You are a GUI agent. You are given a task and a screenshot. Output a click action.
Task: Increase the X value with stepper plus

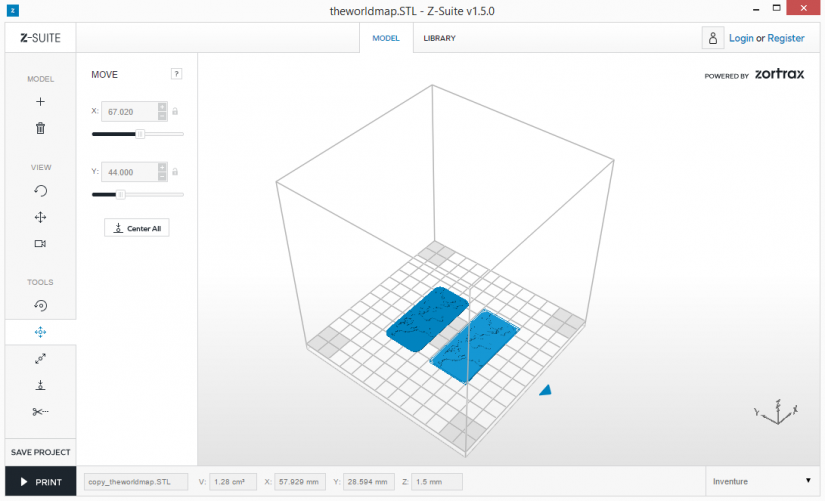click(x=162, y=107)
